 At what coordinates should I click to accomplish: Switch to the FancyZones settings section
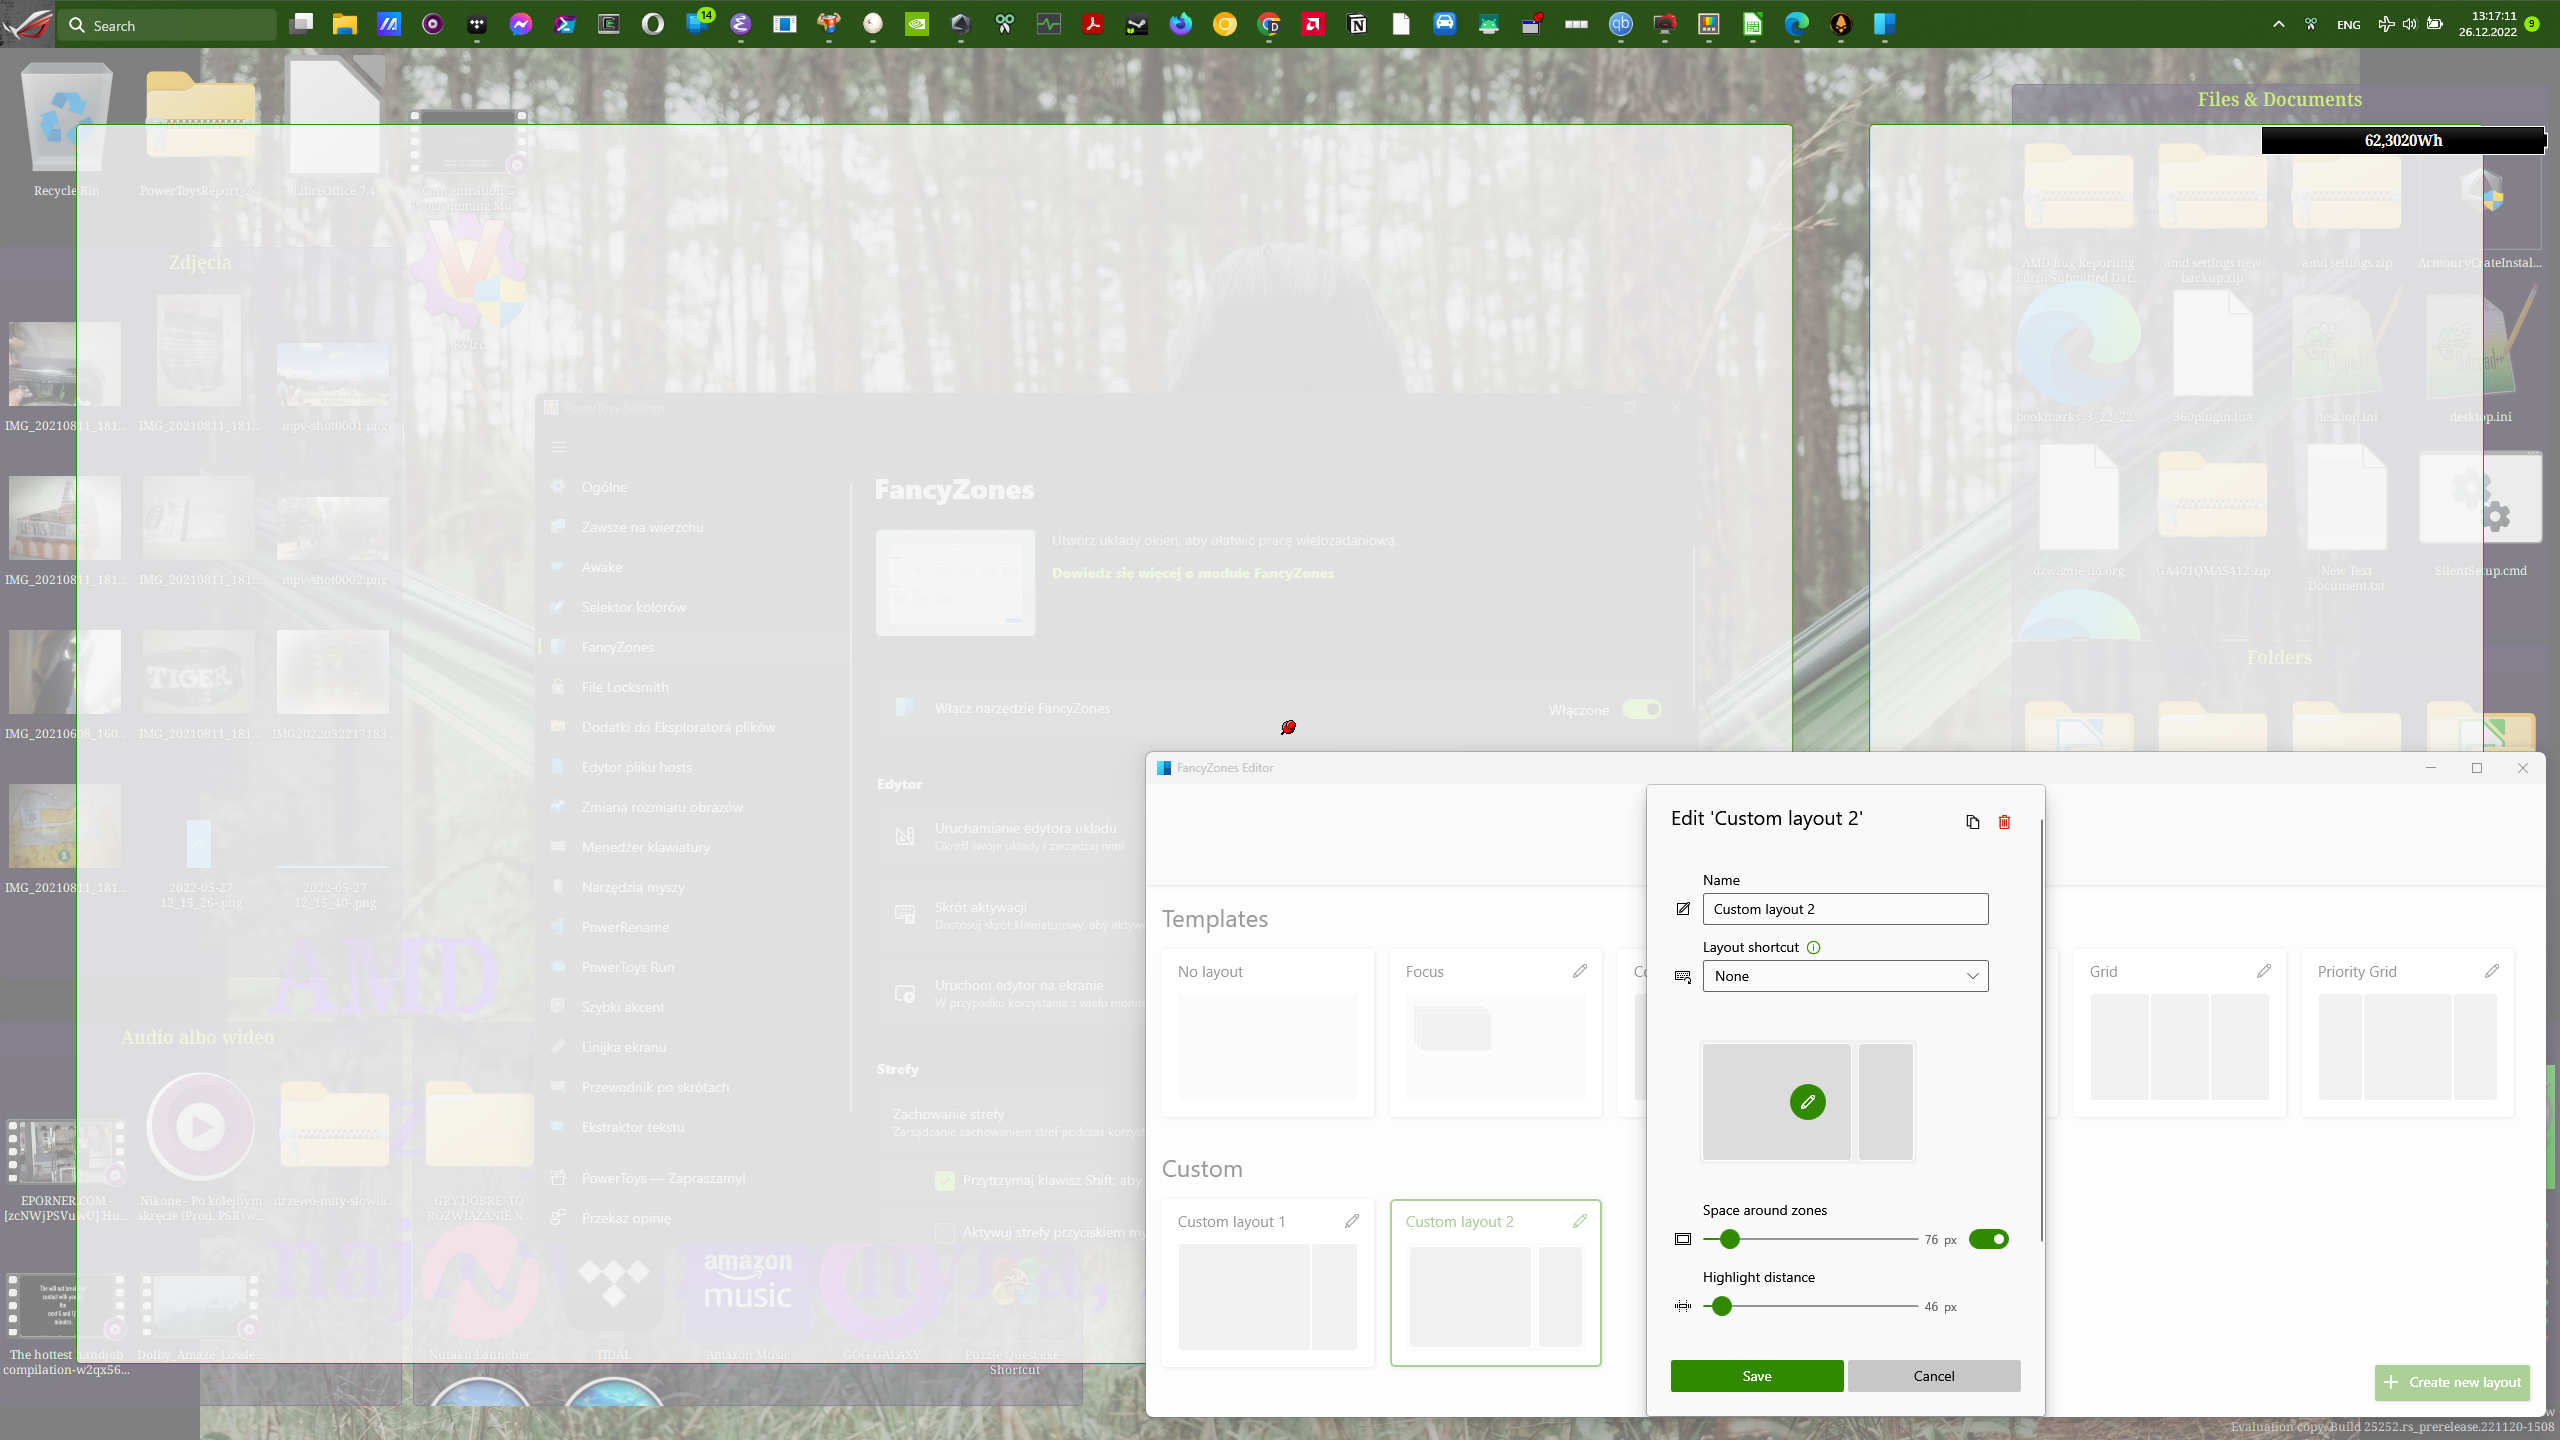point(618,647)
